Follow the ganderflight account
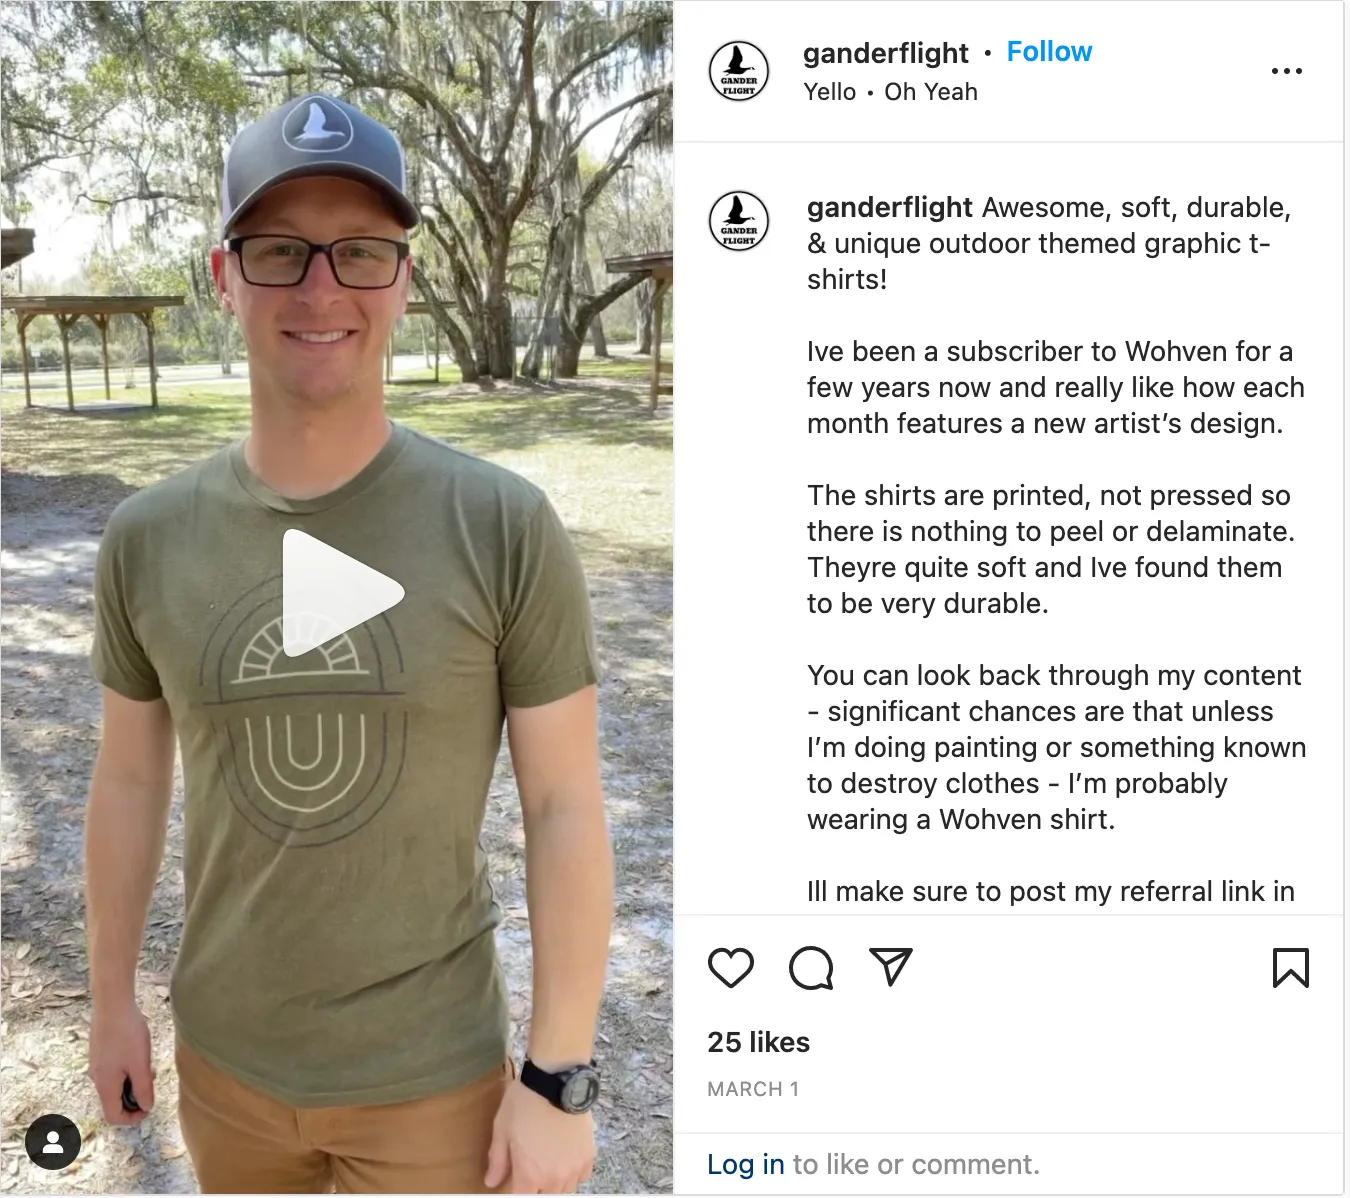 [1049, 52]
